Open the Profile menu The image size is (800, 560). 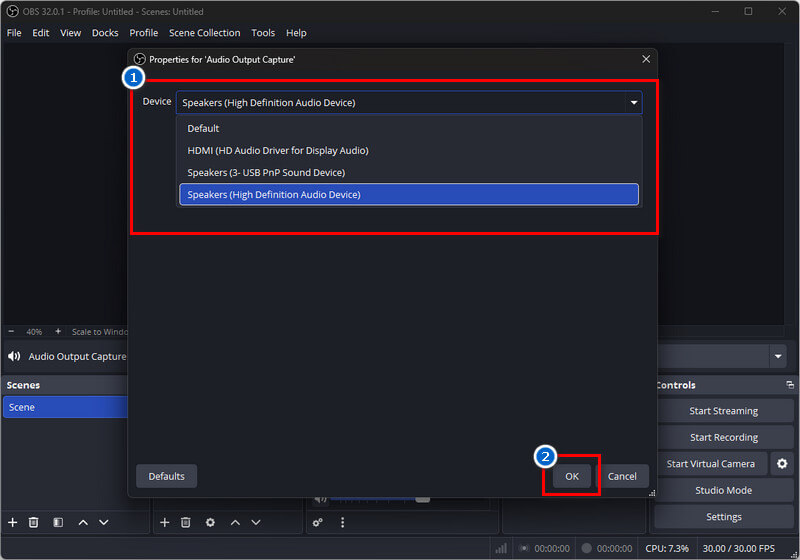tap(143, 33)
